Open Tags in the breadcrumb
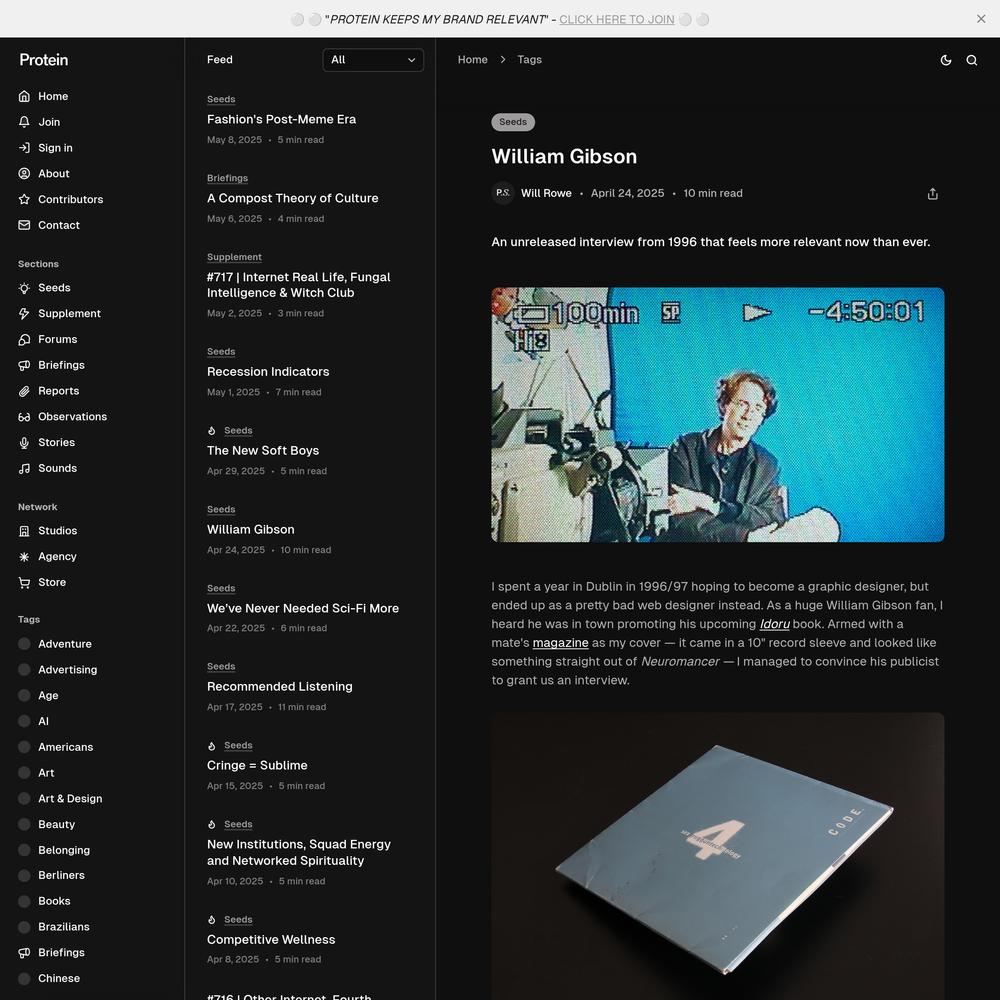 click(x=529, y=59)
